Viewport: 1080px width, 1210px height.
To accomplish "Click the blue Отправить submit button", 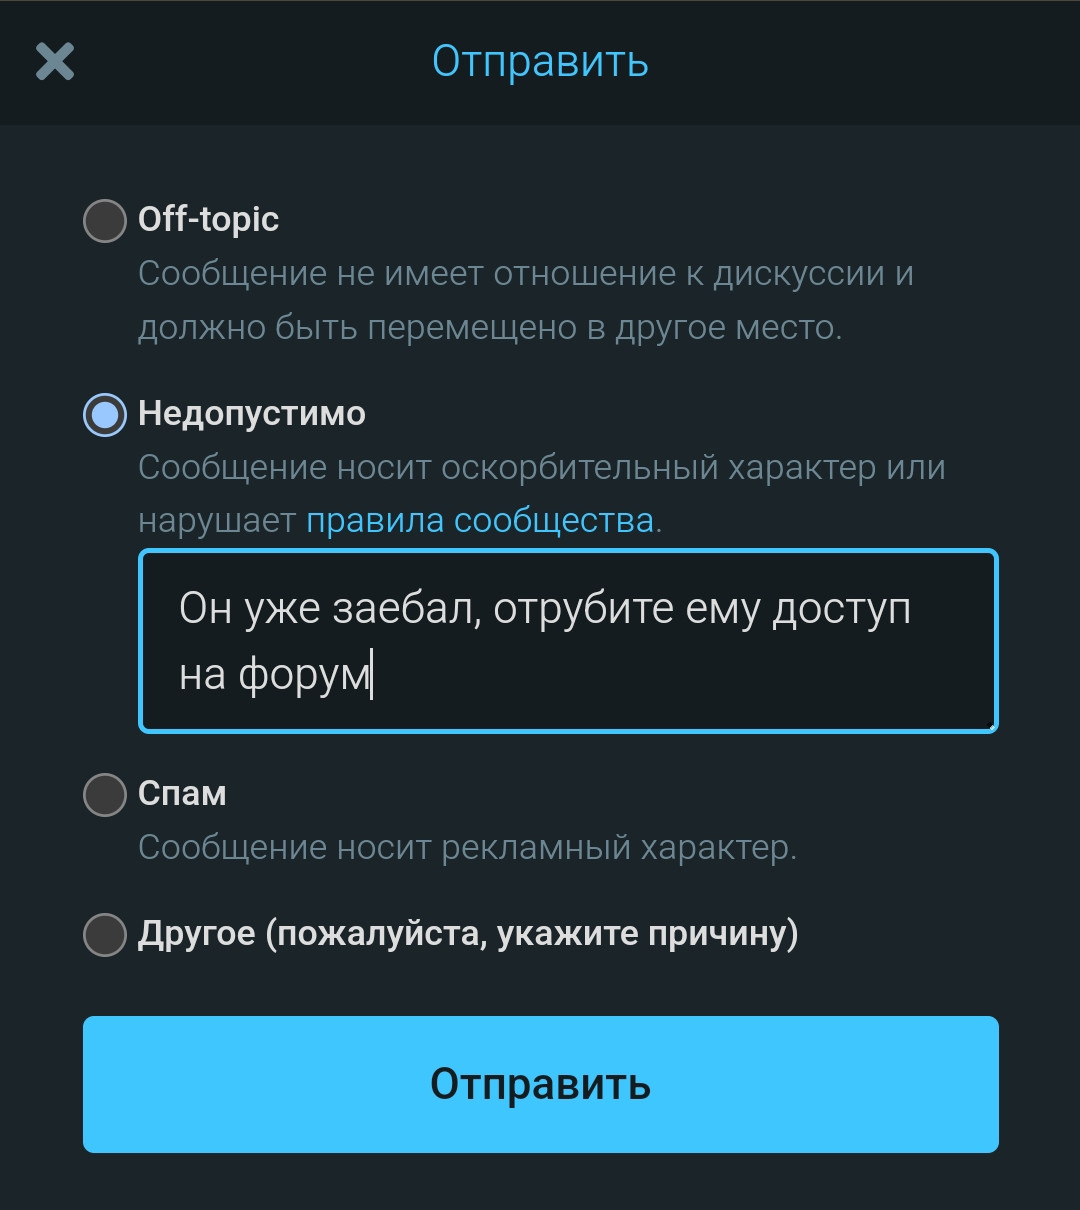I will pyautogui.click(x=540, y=1084).
